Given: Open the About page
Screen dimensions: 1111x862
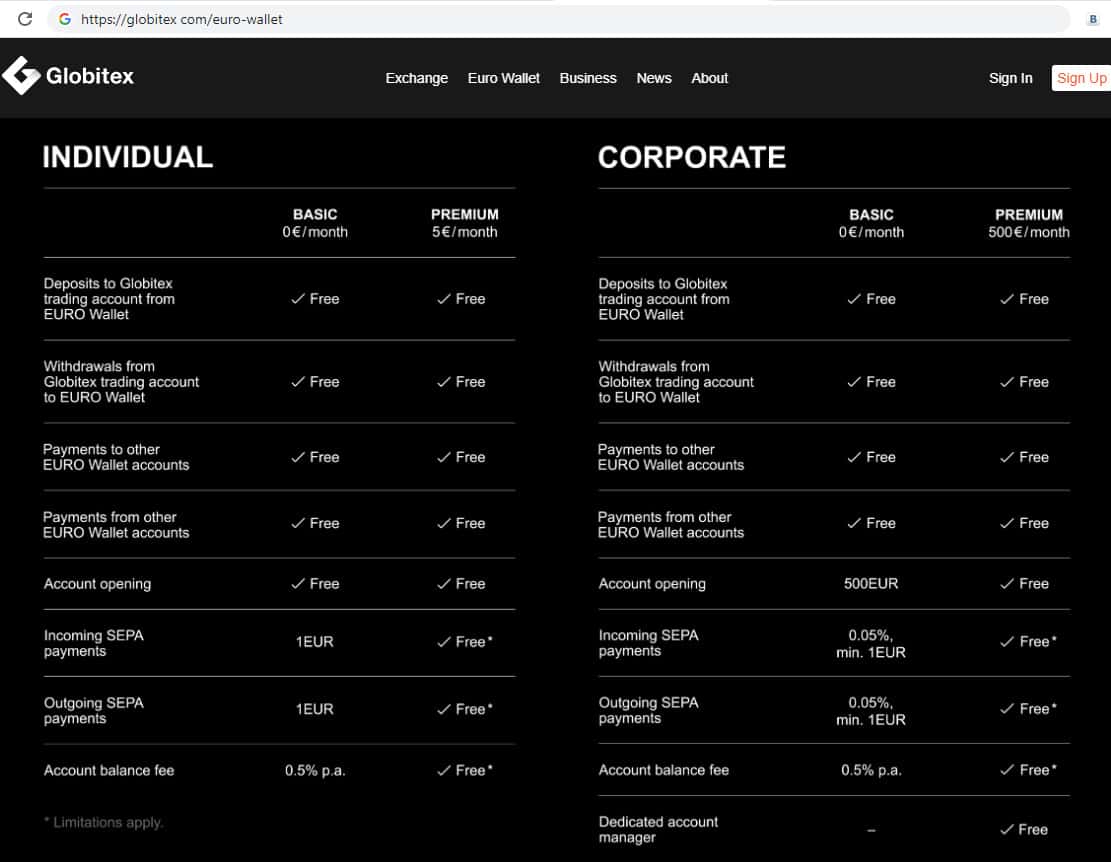Looking at the screenshot, I should click(709, 78).
